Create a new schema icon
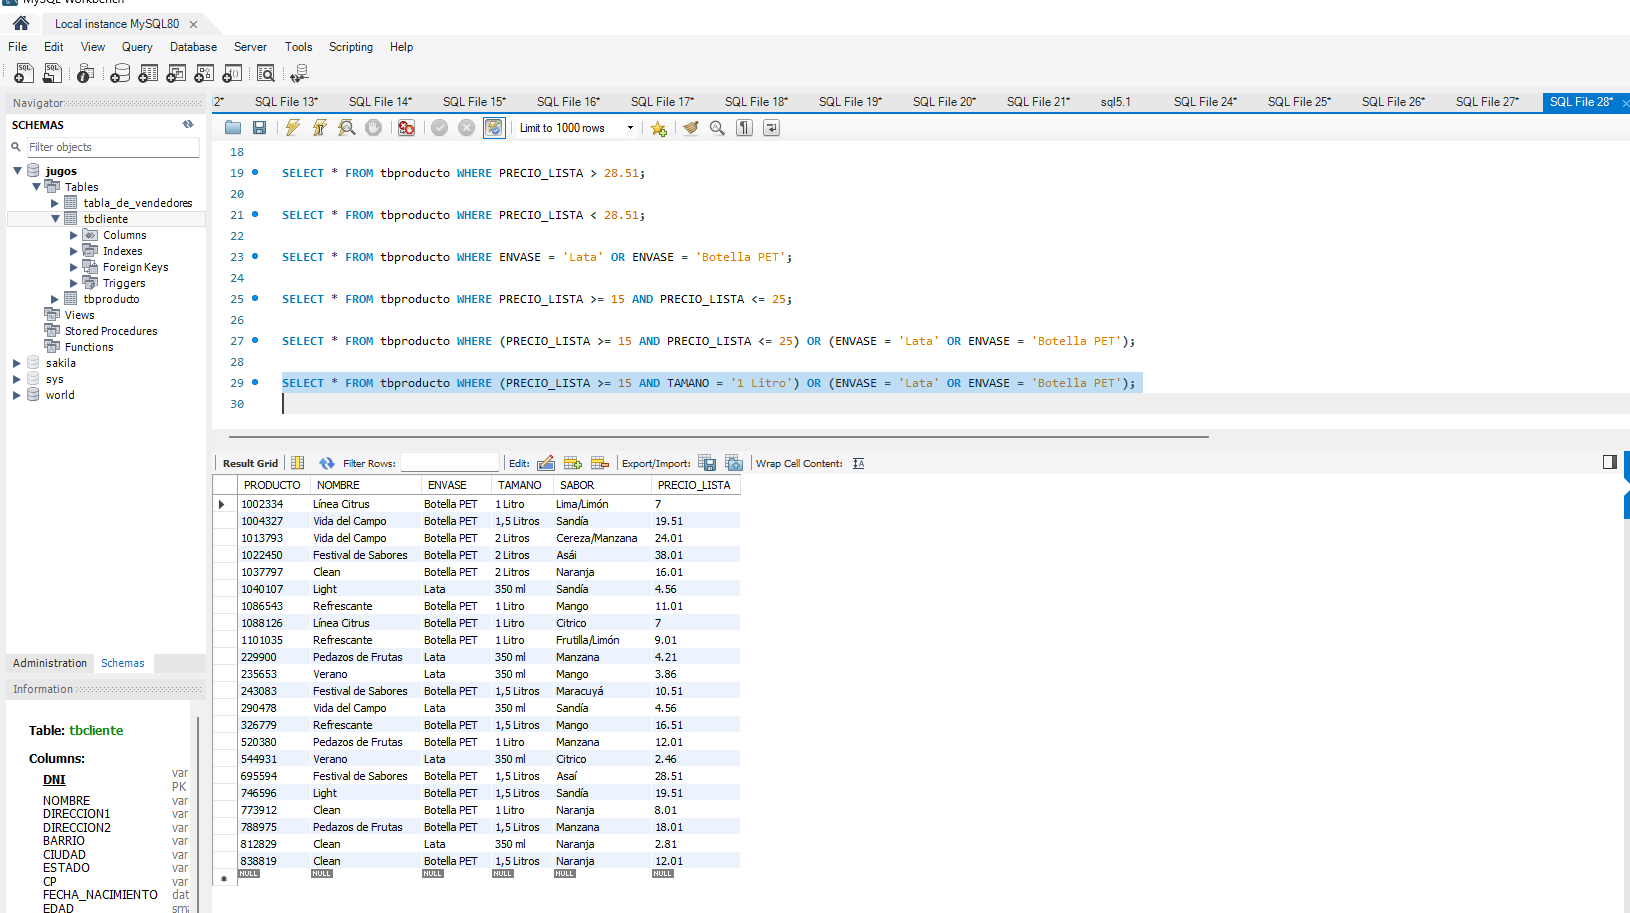The height and width of the screenshot is (913, 1630). coord(120,73)
